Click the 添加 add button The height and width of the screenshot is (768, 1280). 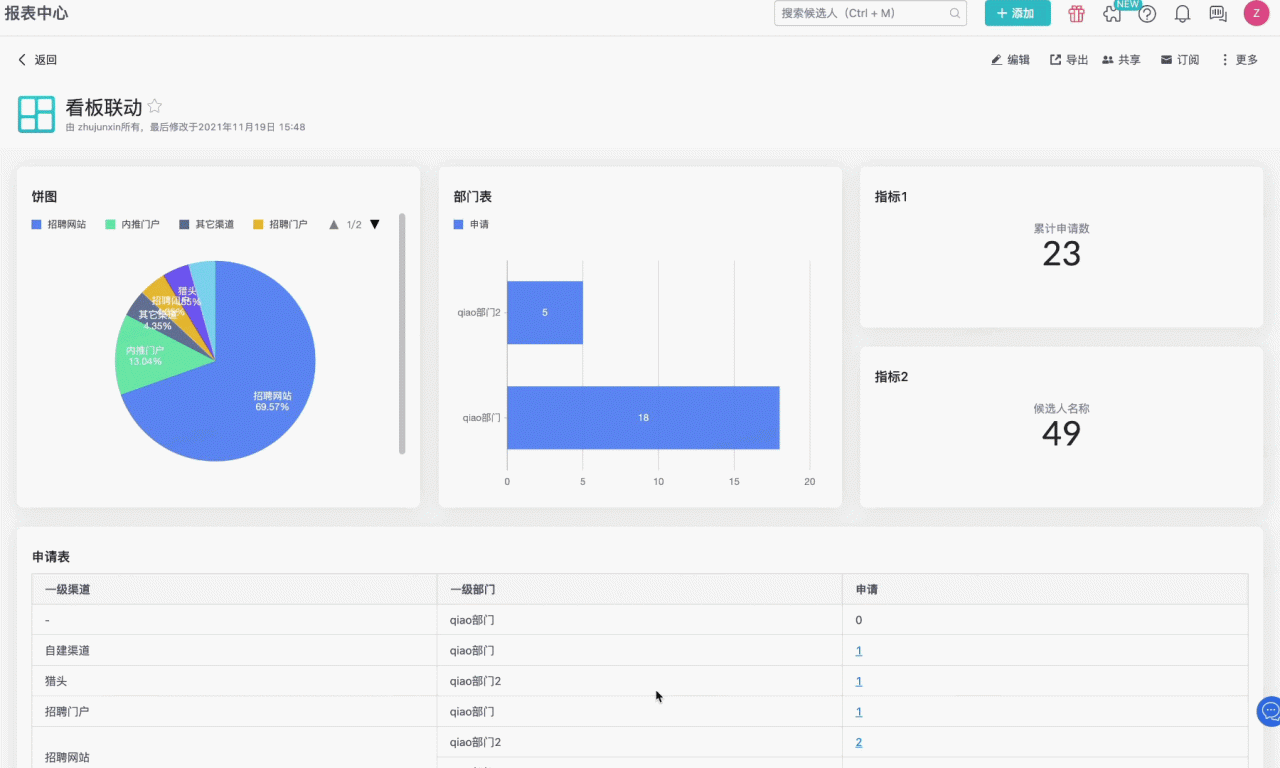click(1017, 13)
